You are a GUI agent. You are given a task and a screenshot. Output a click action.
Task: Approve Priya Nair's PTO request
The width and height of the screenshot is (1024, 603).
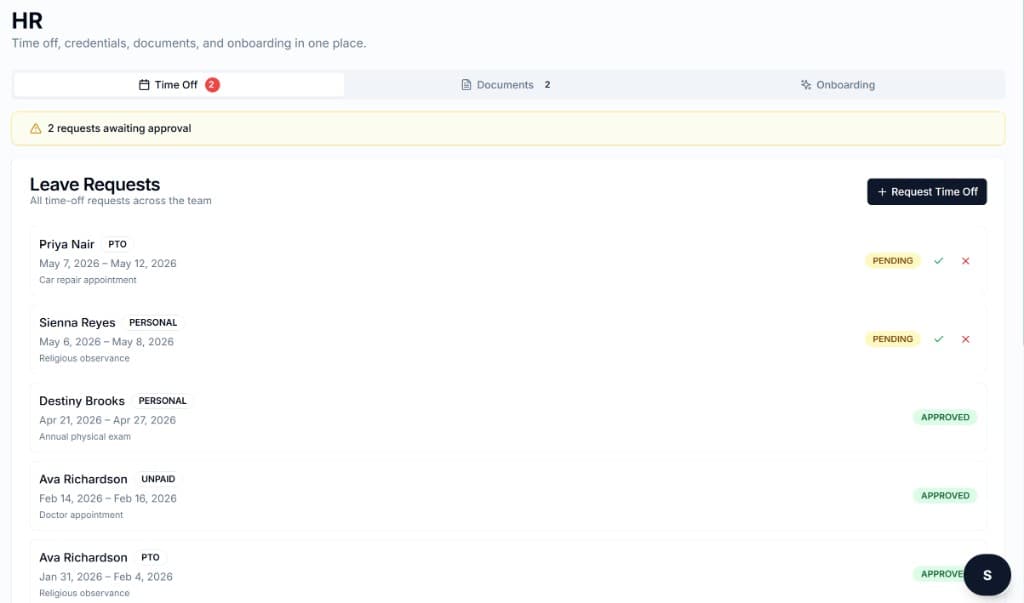(x=938, y=261)
